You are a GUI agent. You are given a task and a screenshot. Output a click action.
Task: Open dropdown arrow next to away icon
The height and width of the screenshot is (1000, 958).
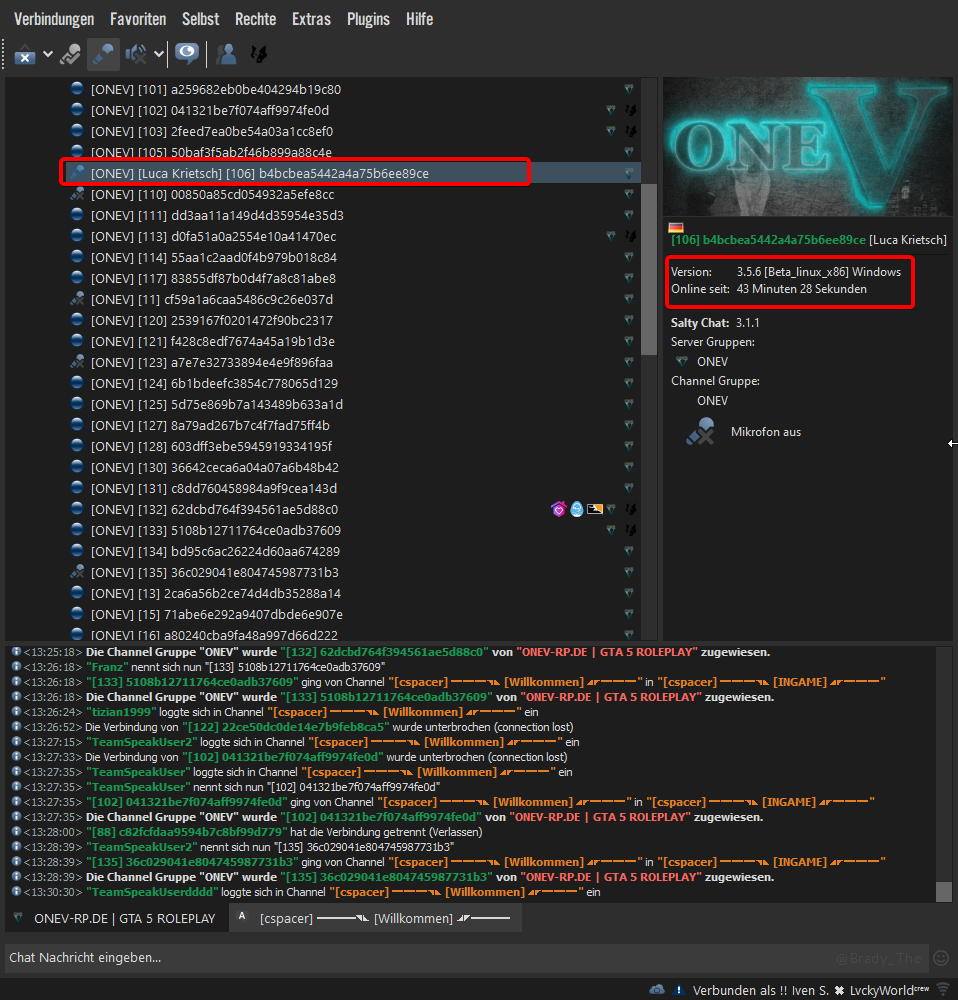pyautogui.click(x=47, y=54)
